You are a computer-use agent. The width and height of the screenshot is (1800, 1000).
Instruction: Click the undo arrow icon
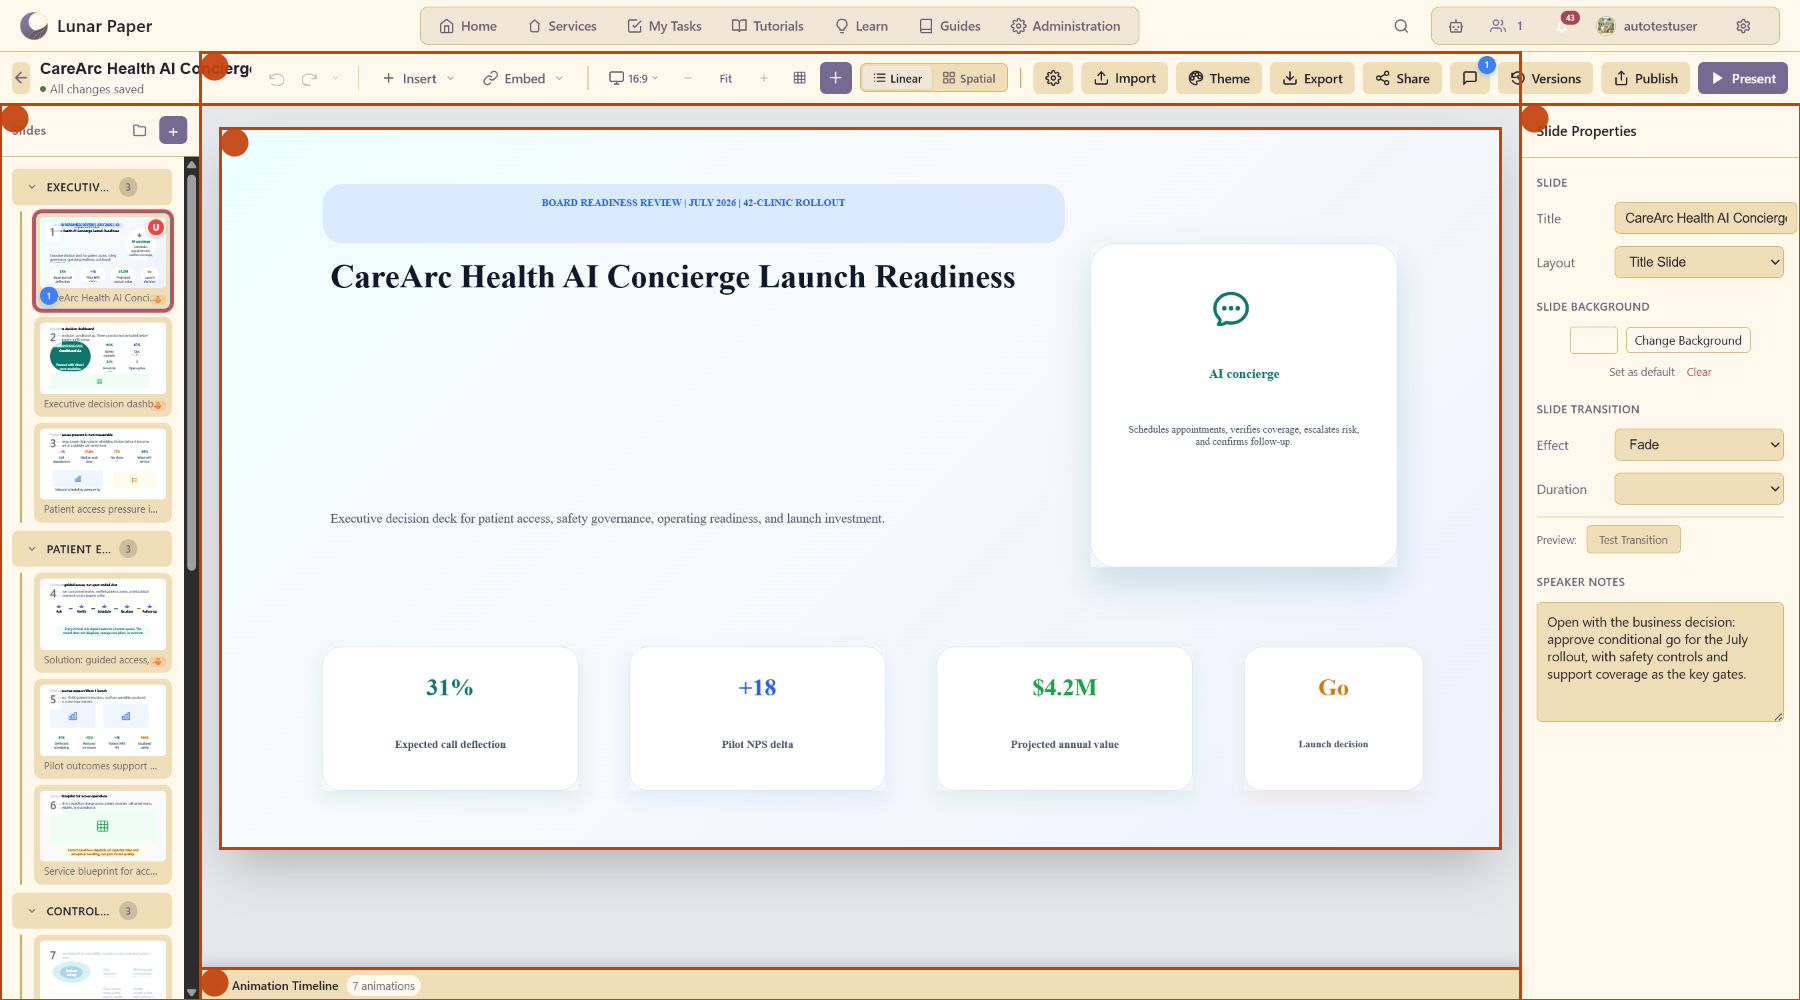coord(277,78)
